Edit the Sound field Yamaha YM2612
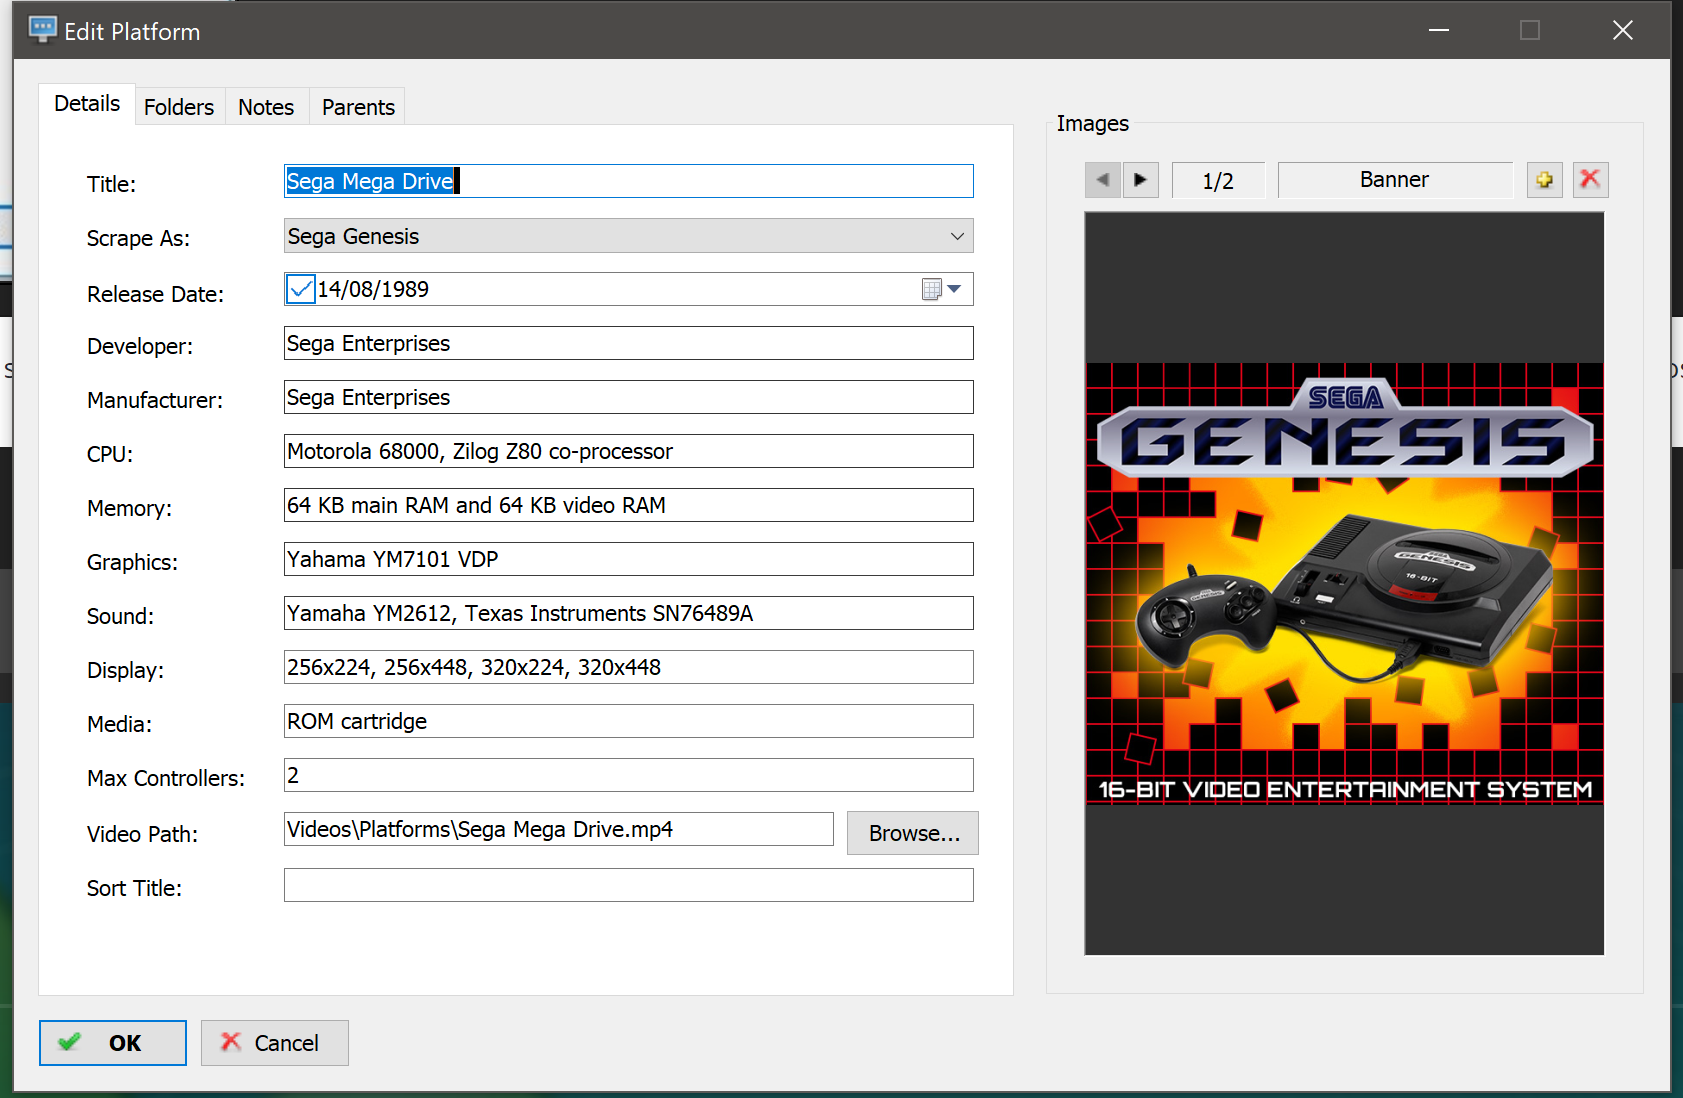The height and width of the screenshot is (1098, 1683). 629,613
